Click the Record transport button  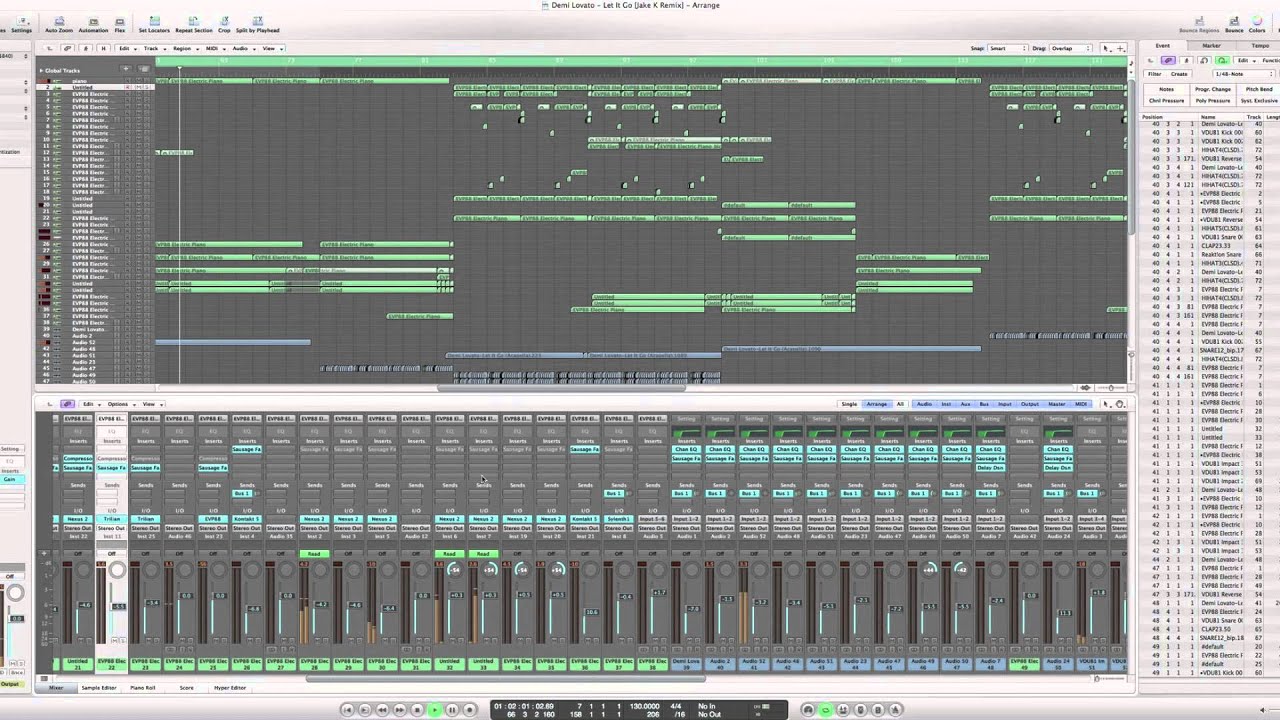pyautogui.click(x=469, y=710)
